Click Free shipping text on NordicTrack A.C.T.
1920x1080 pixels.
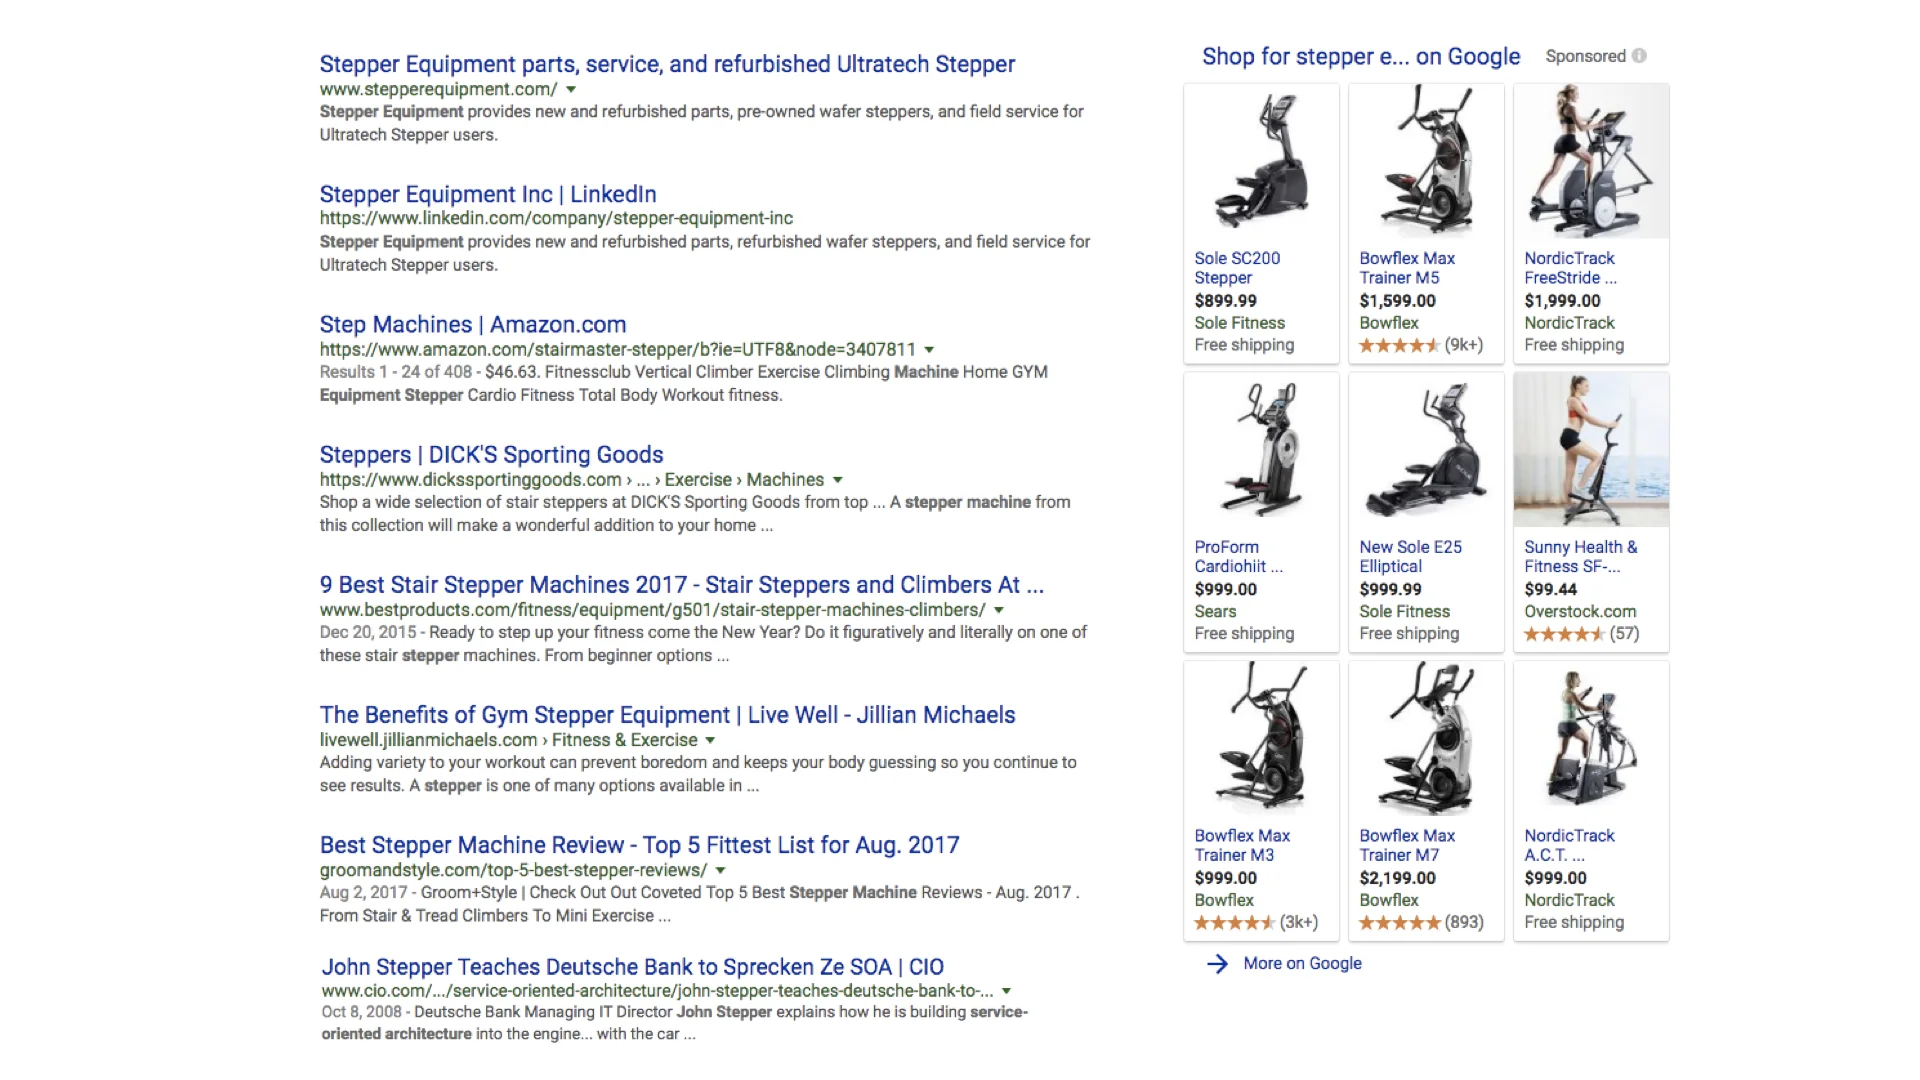pos(1574,922)
